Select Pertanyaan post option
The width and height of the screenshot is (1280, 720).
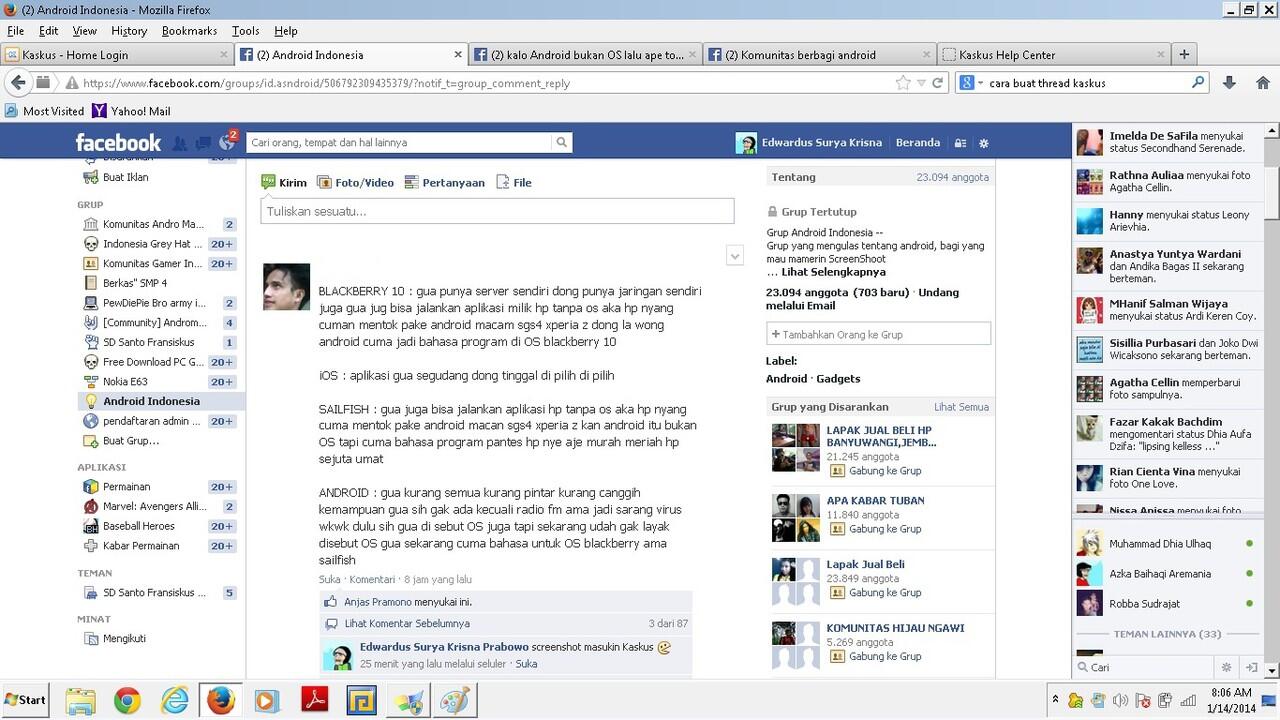[x=445, y=182]
